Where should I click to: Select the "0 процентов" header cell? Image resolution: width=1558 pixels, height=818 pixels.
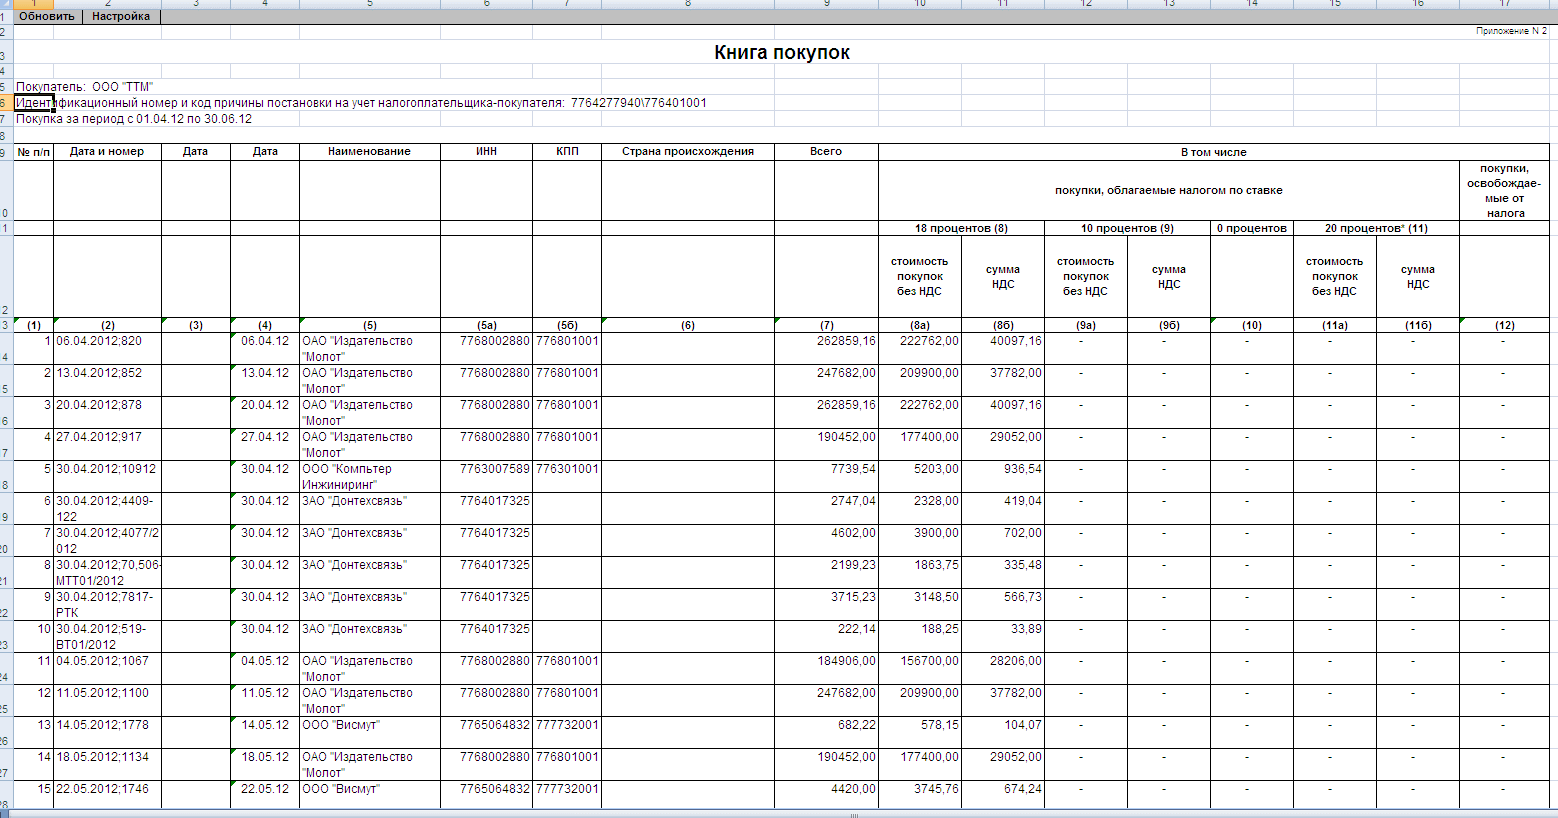(x=1251, y=228)
